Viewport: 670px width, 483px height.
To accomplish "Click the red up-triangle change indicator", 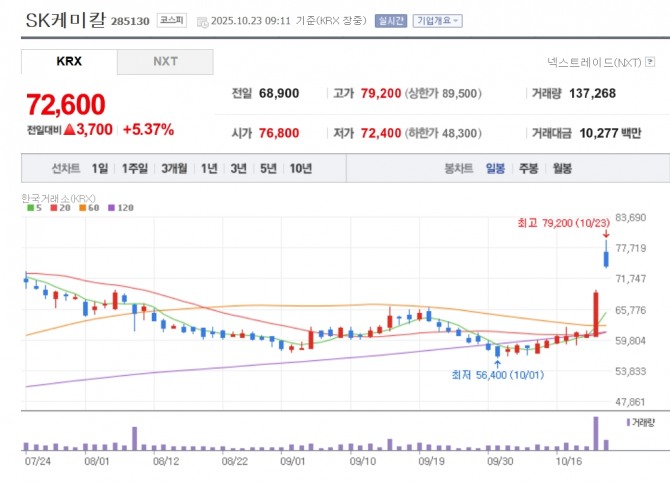I will click(x=69, y=130).
